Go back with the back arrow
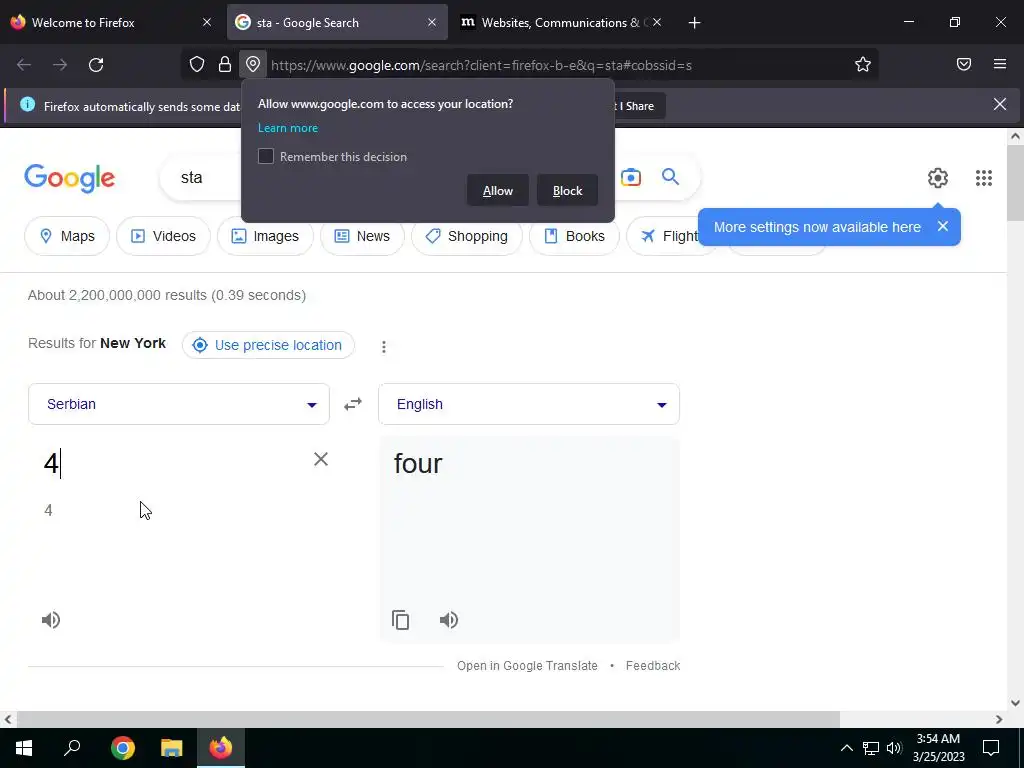The height and width of the screenshot is (768, 1024). click(24, 65)
